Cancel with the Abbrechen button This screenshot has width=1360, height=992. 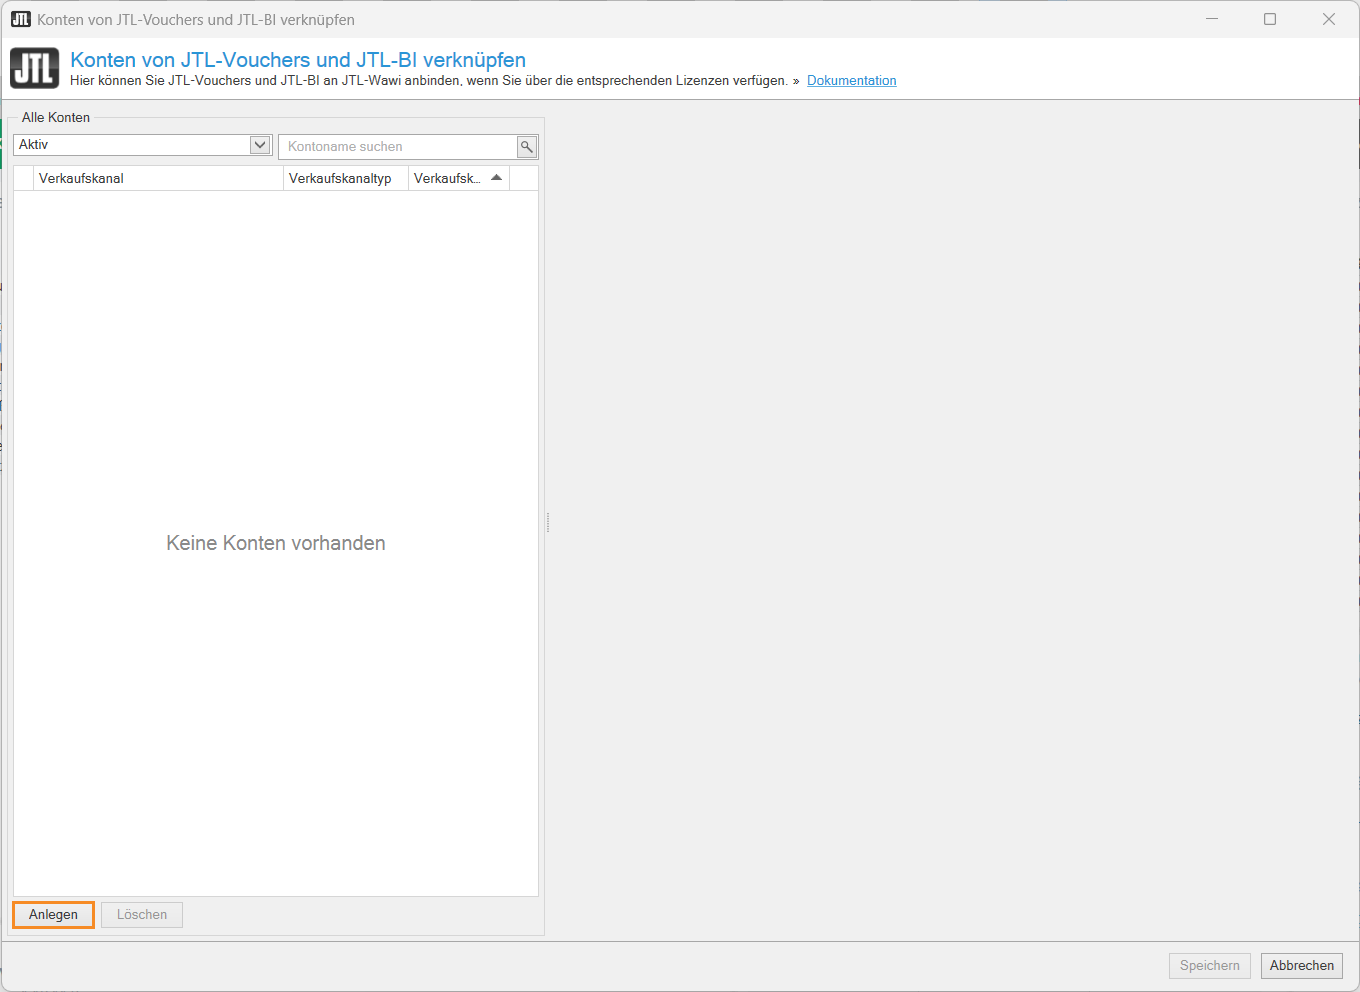click(1301, 966)
